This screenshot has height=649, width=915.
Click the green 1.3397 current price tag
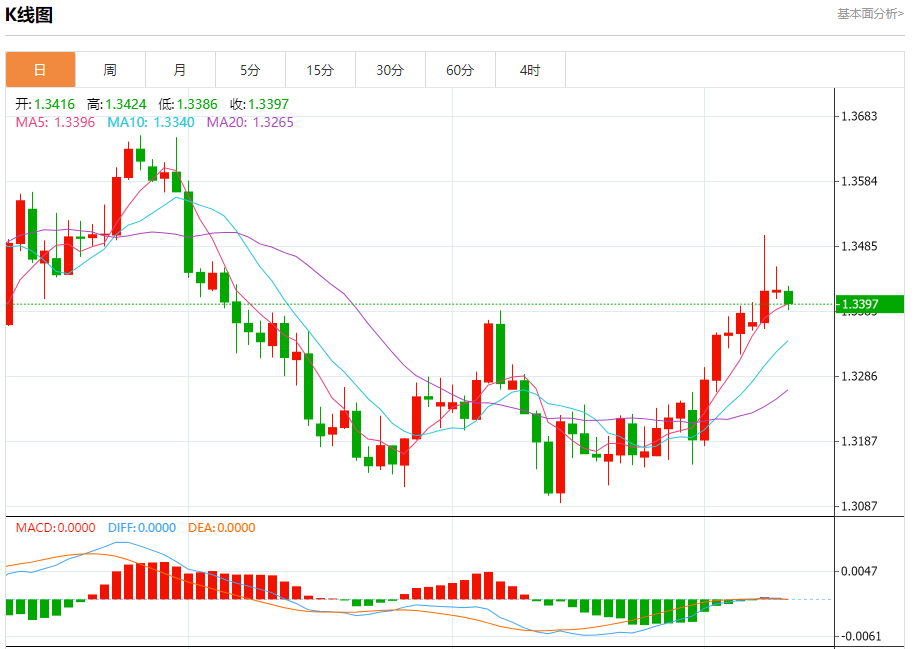pyautogui.click(x=869, y=304)
